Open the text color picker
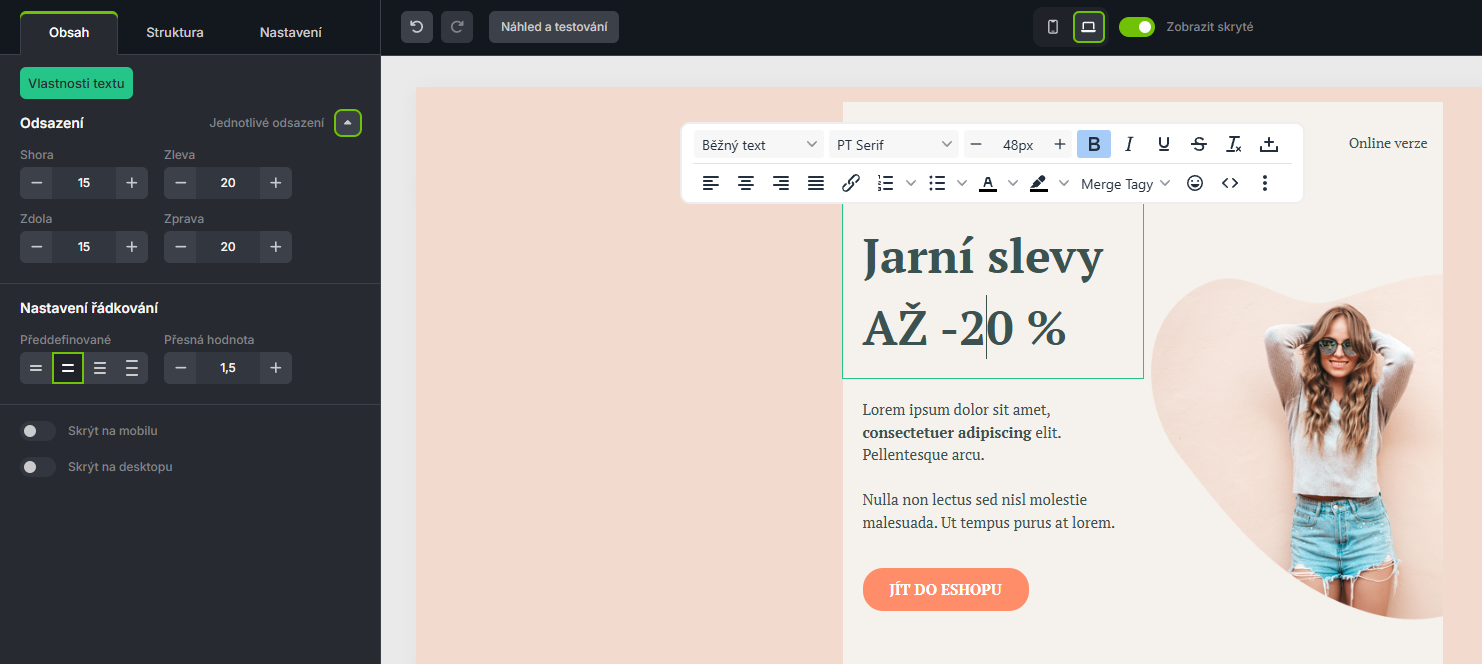Viewport: 1482px width, 664px height. [988, 183]
